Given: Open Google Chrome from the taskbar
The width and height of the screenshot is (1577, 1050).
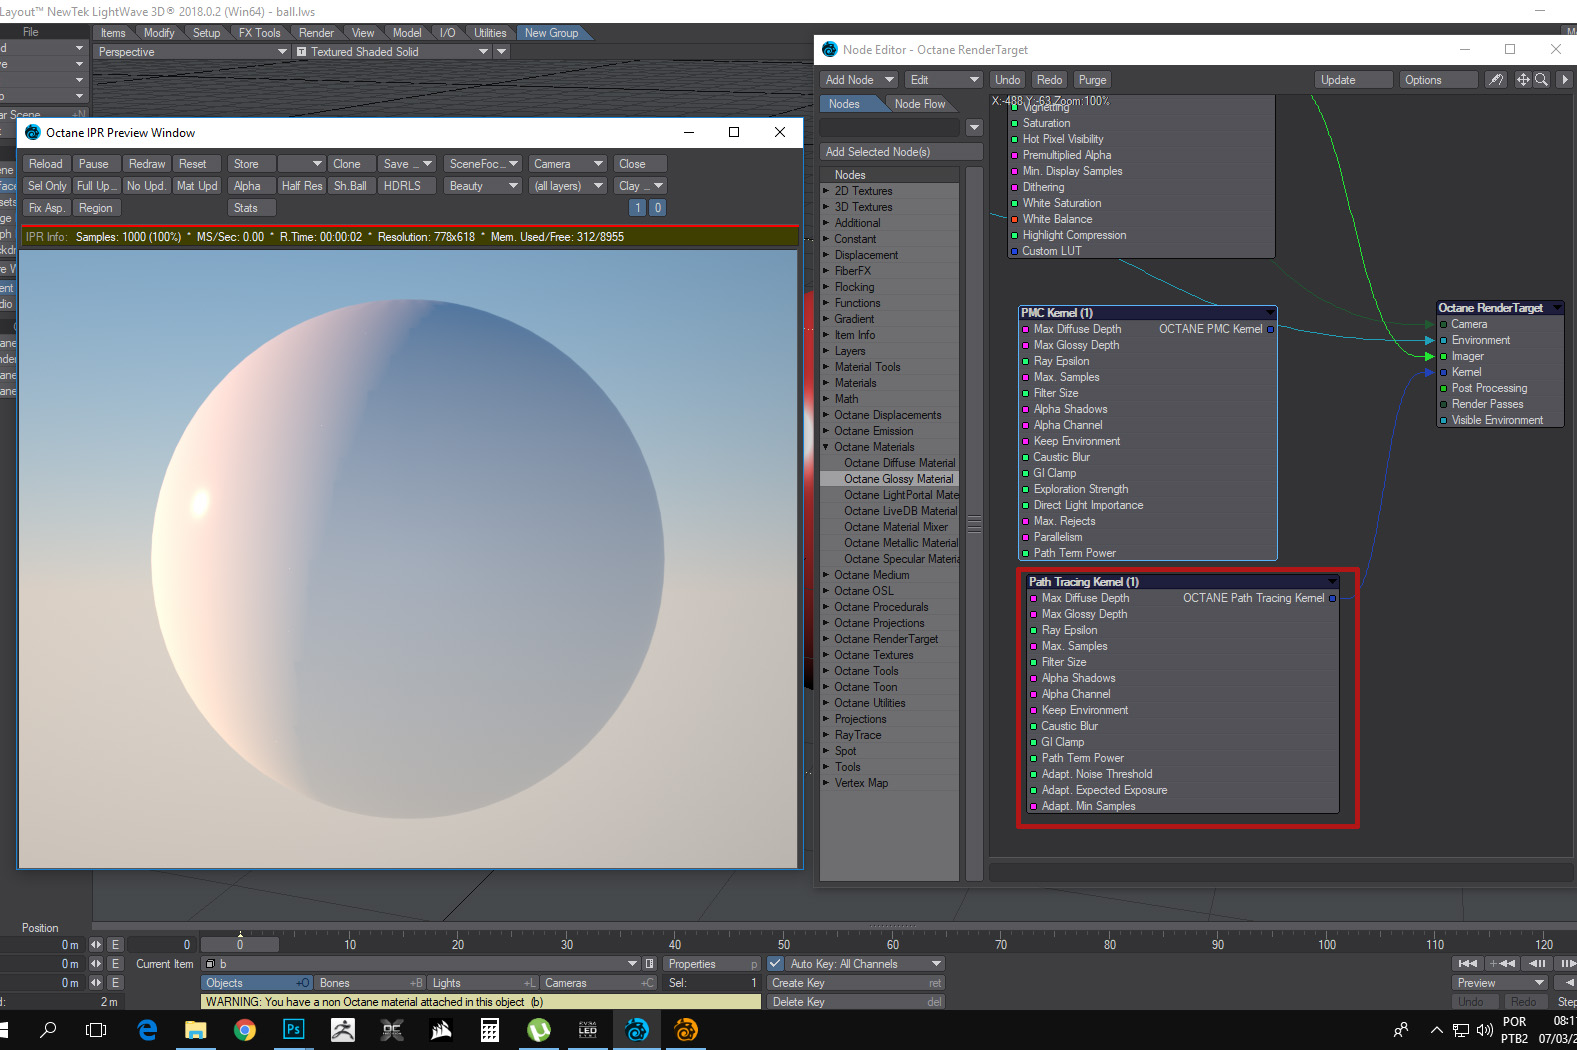Looking at the screenshot, I should (x=245, y=1030).
